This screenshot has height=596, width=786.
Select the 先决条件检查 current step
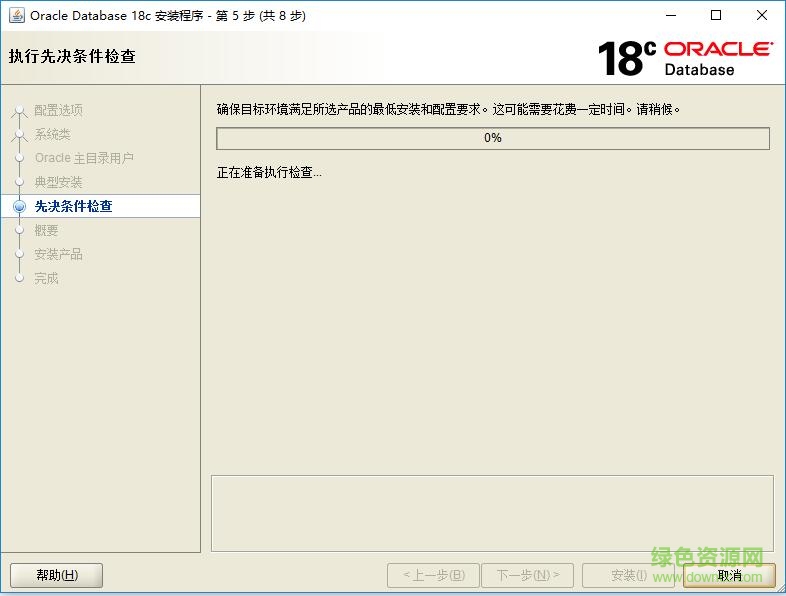(x=74, y=206)
